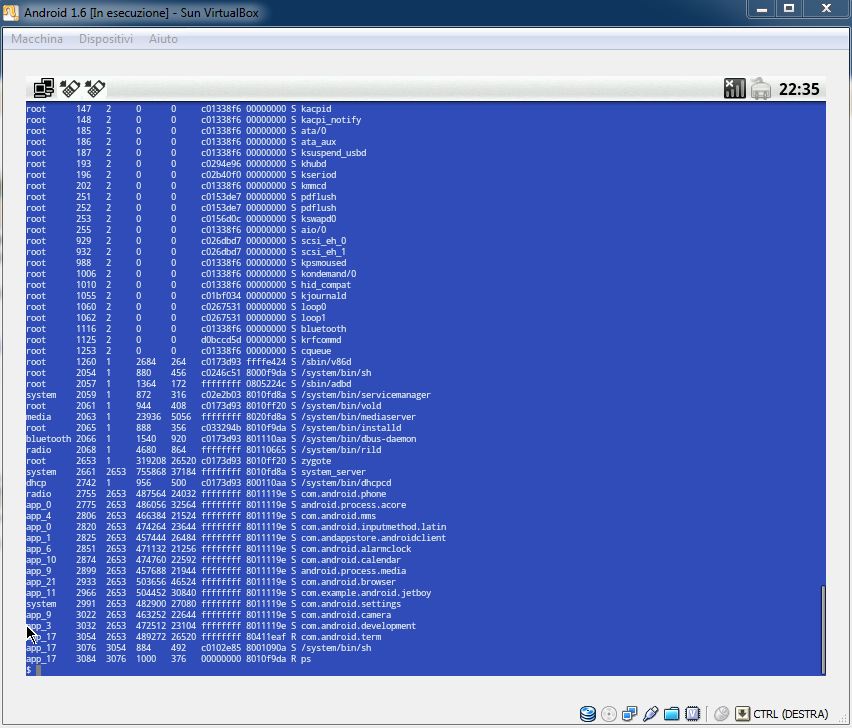852x728 pixels.
Task: Close the Android 1.6 VirtualBox window
Action: click(826, 9)
